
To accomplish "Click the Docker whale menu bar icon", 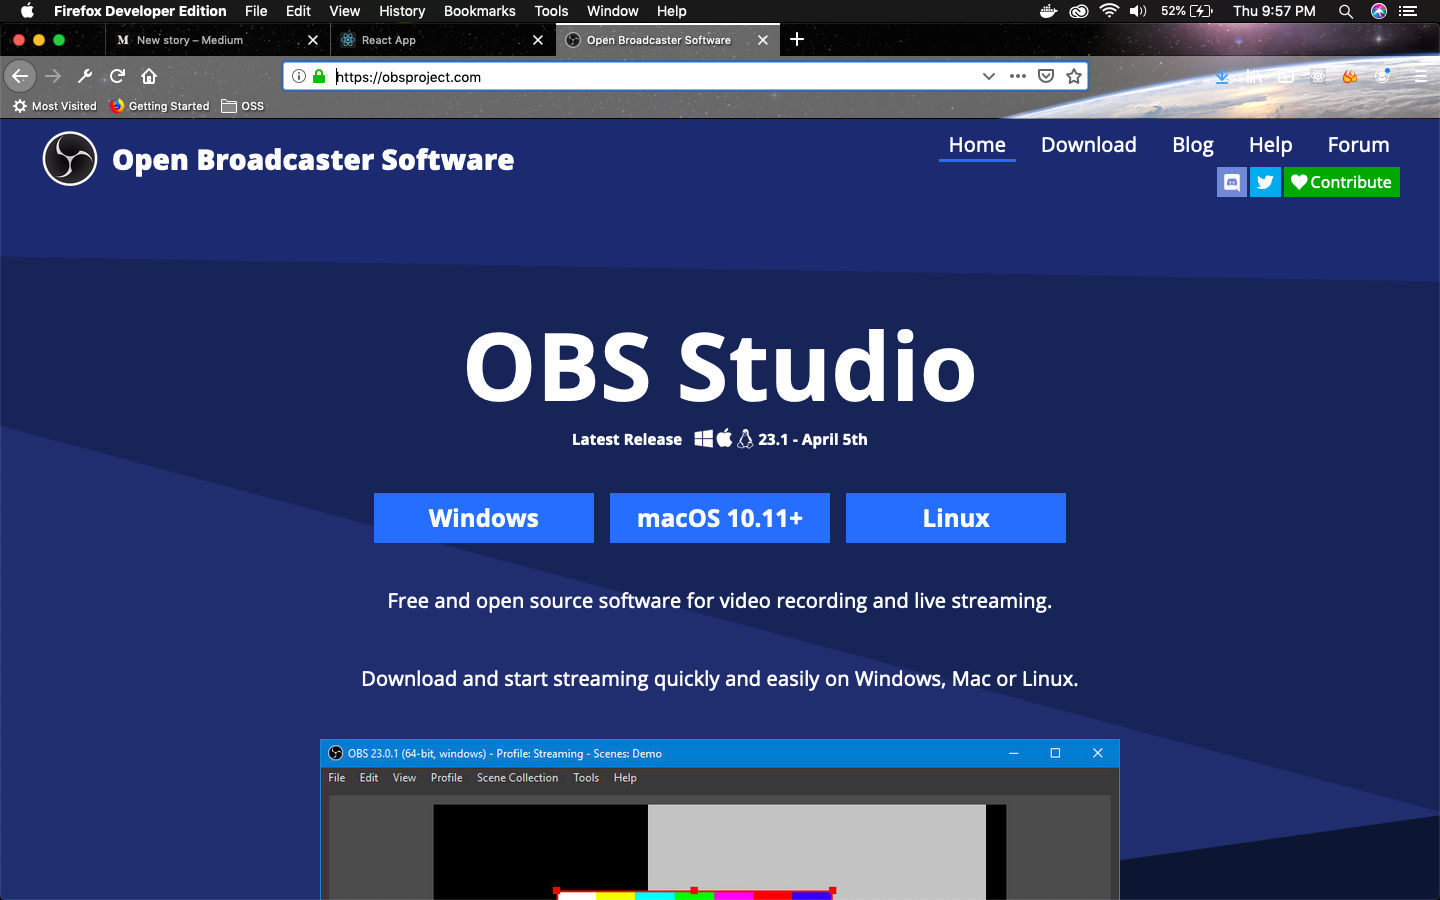I will click(1048, 11).
